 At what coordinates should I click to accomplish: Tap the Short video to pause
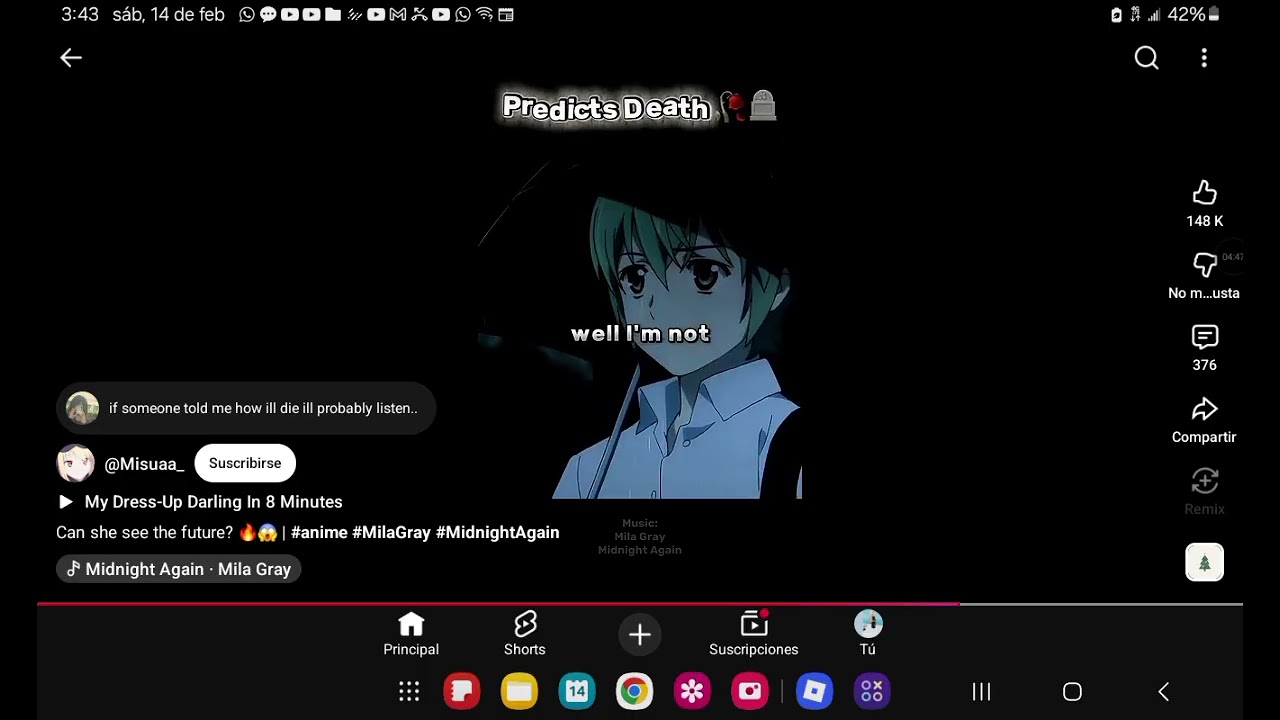pos(640,330)
